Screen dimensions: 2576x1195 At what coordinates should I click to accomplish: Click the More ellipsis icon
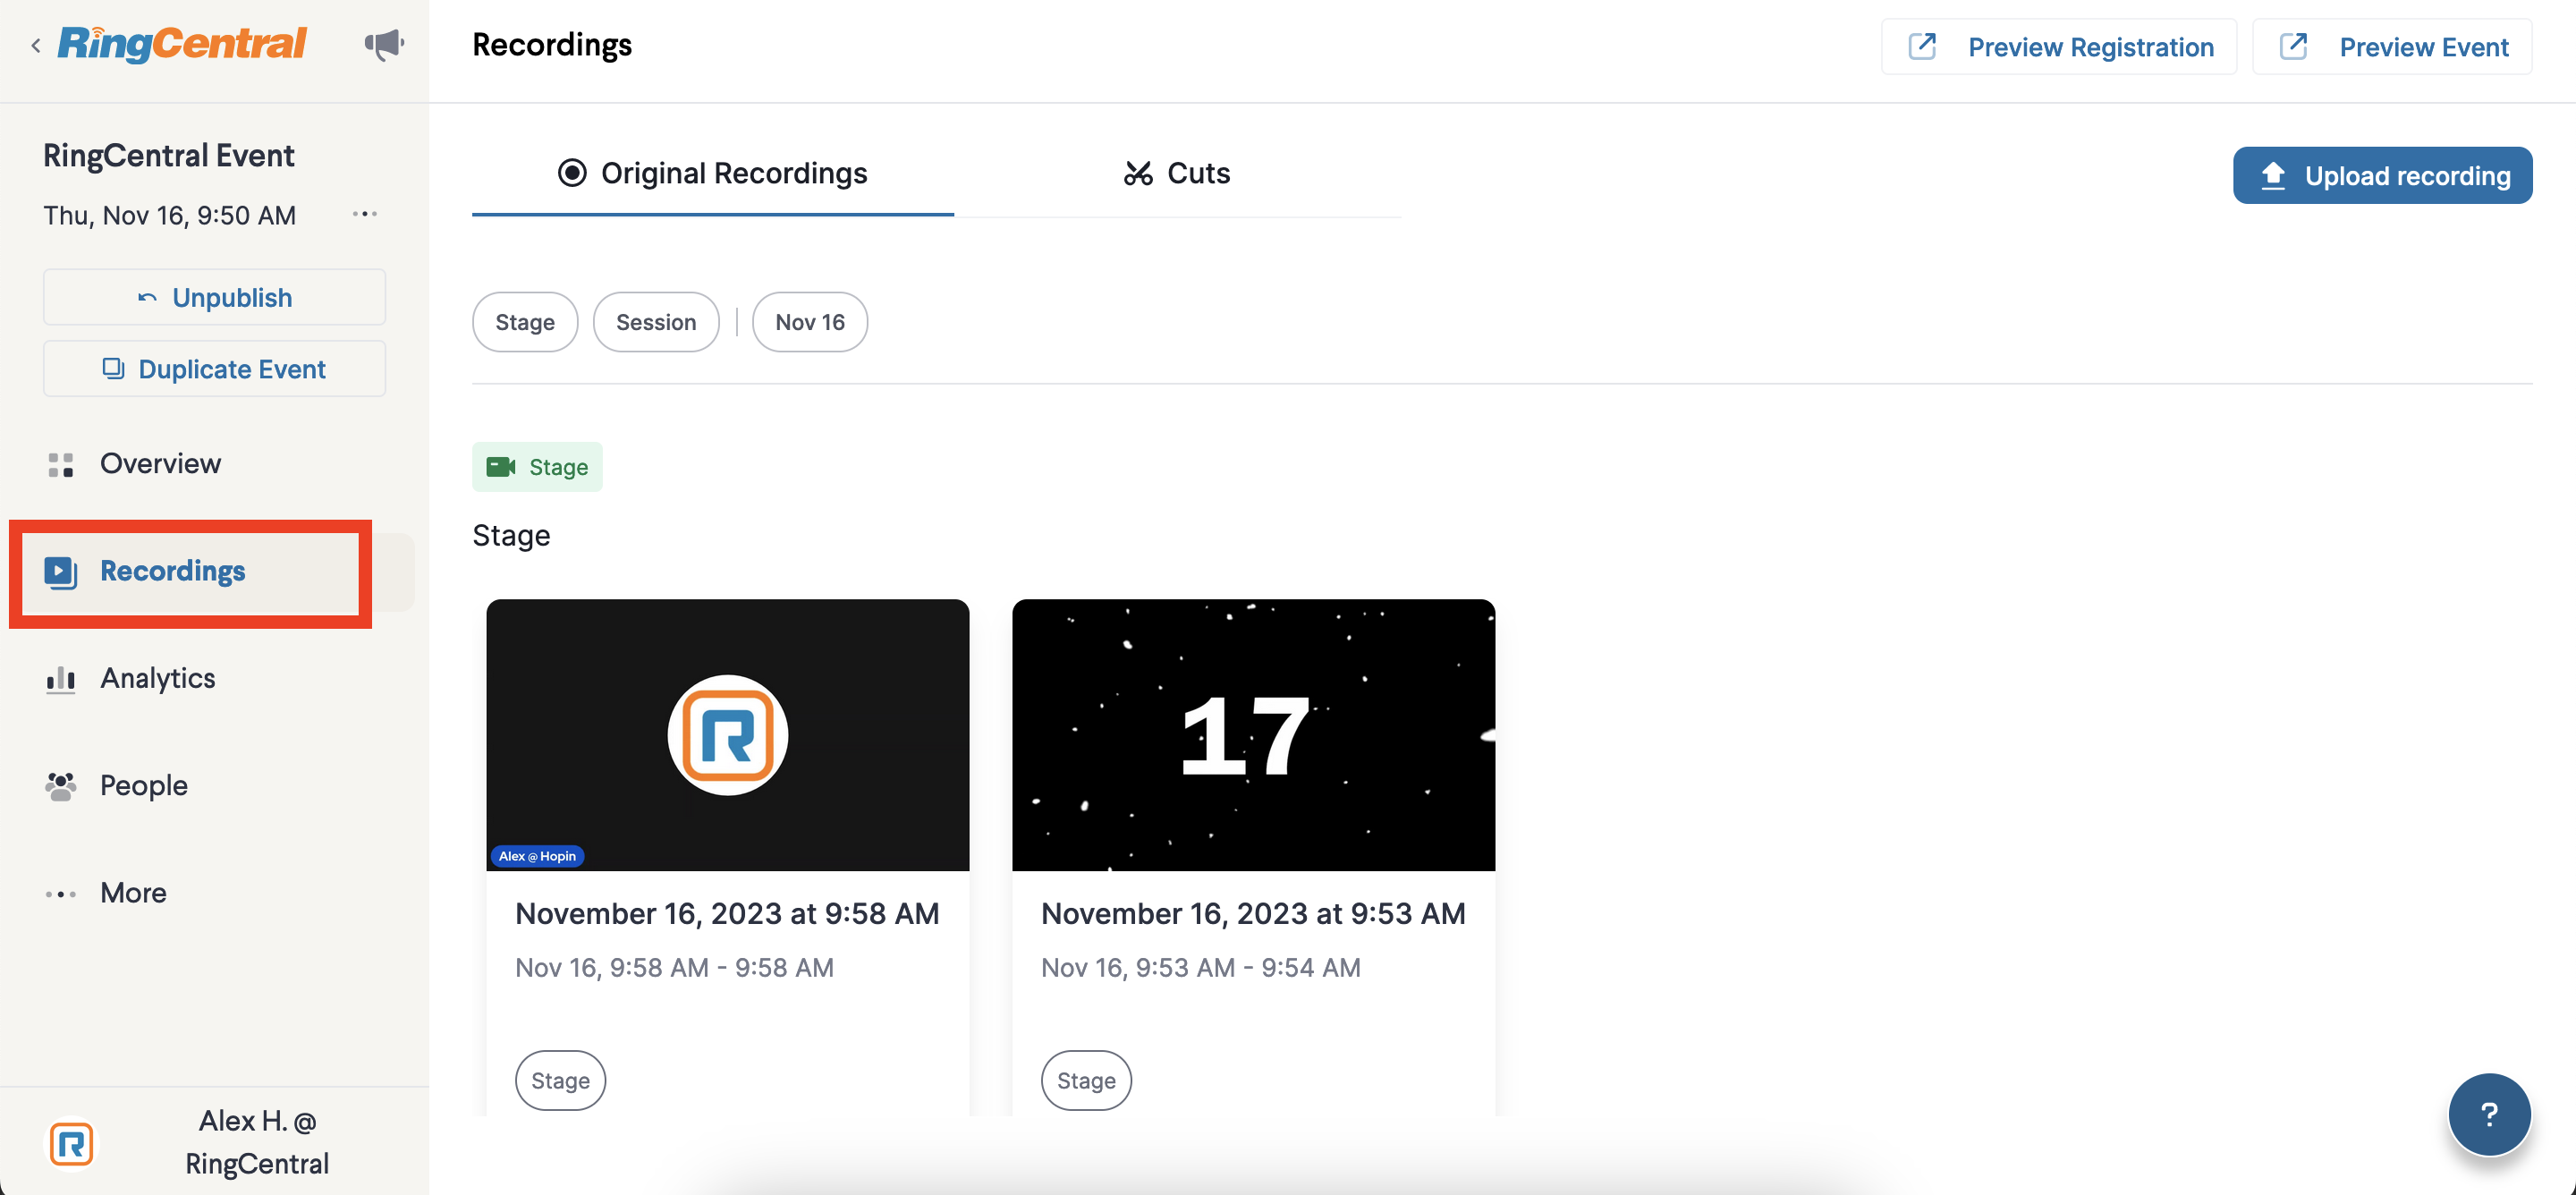[x=61, y=894]
